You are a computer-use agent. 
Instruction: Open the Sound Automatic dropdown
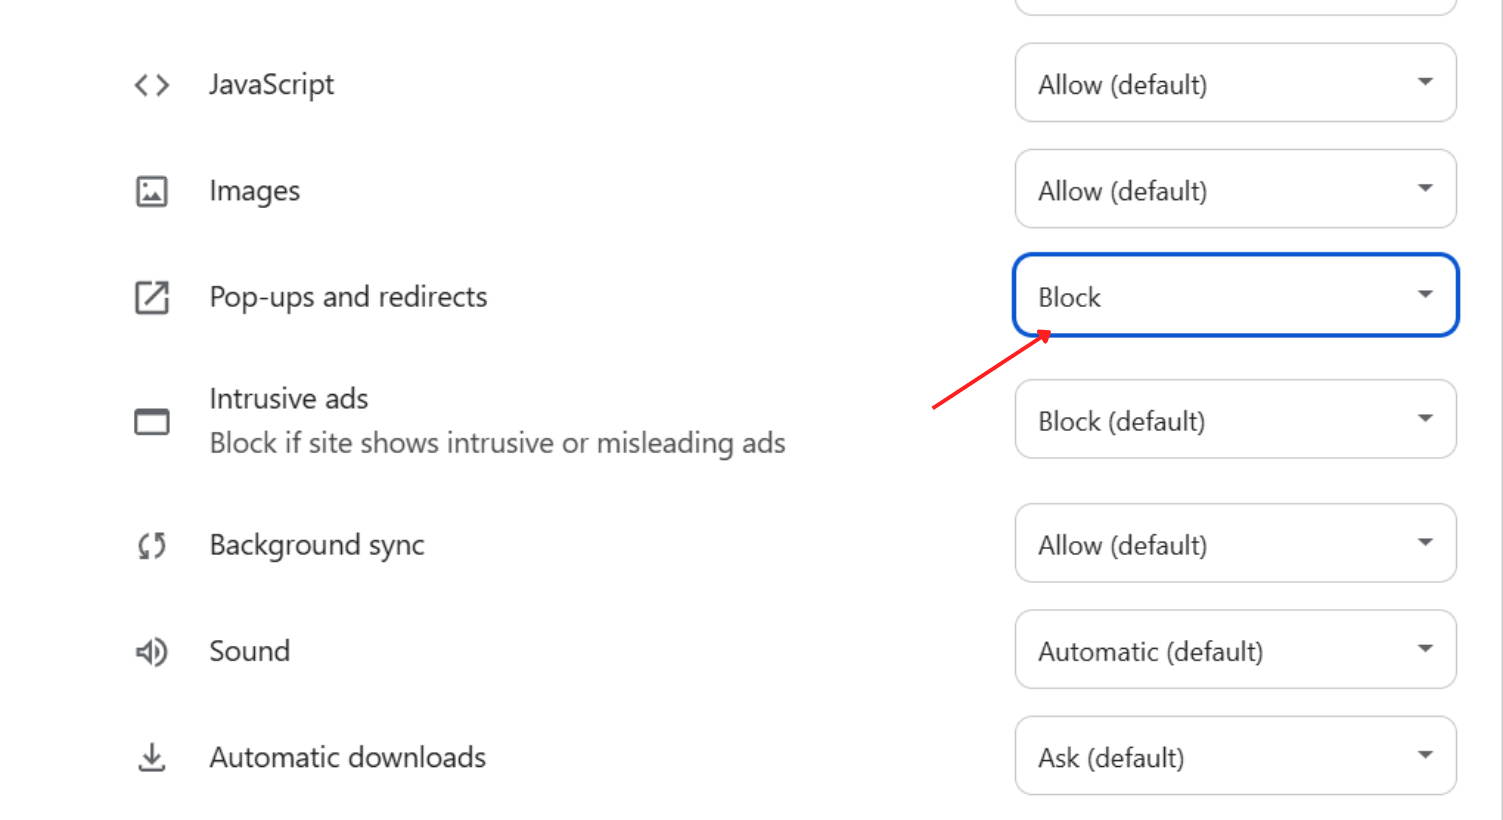click(1235, 650)
